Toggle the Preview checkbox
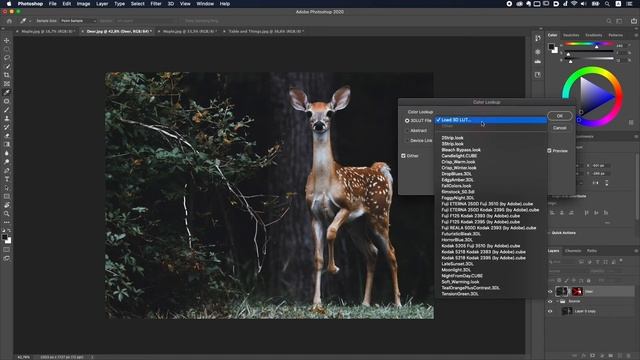Screen dimensions: 640x360 549,151
